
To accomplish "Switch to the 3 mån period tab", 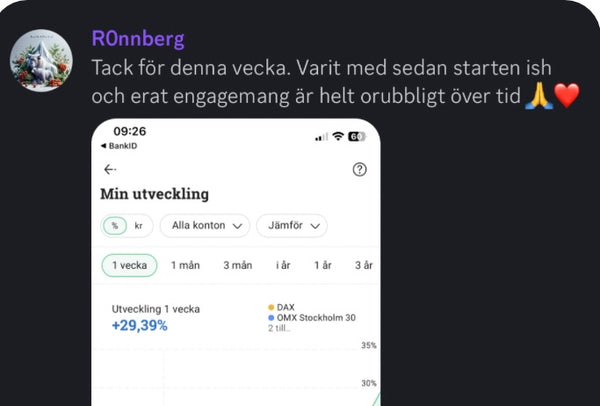I will tap(237, 265).
